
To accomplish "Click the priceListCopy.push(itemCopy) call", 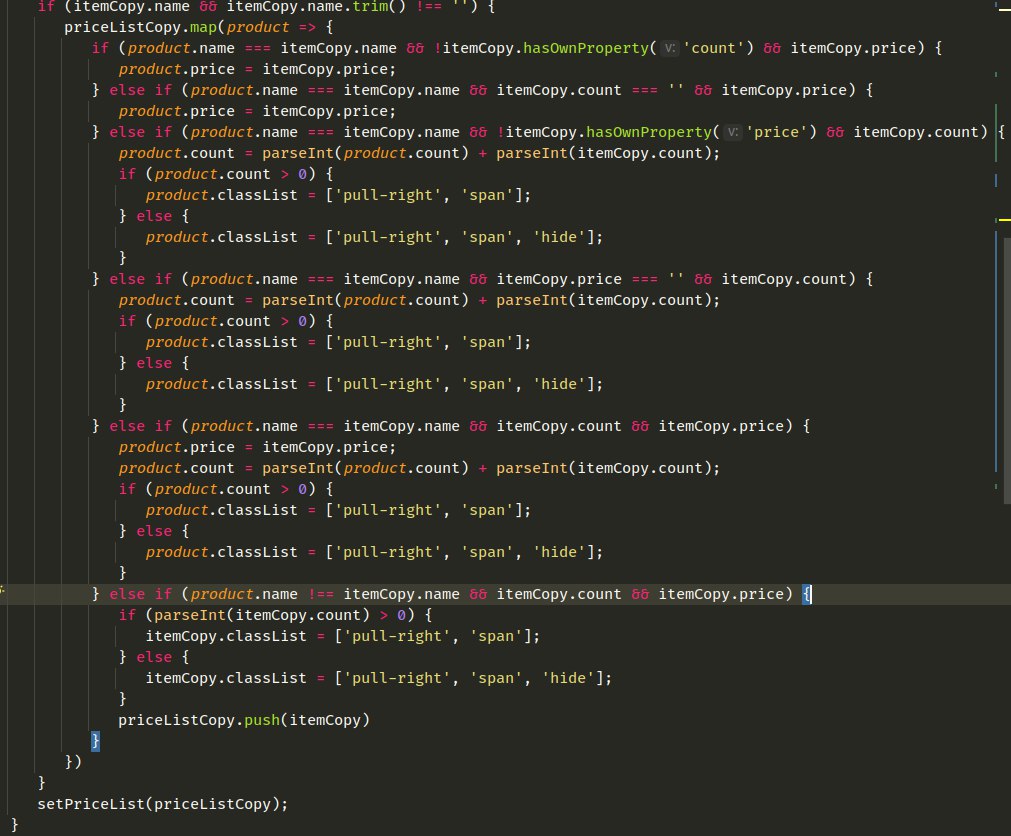I will [244, 720].
